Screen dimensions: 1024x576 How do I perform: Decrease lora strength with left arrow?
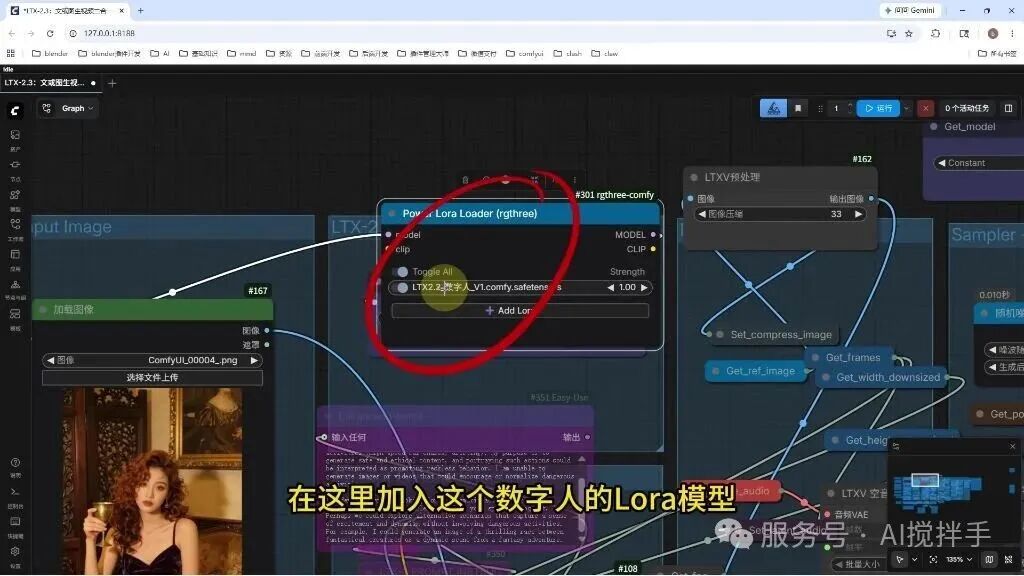[611, 287]
